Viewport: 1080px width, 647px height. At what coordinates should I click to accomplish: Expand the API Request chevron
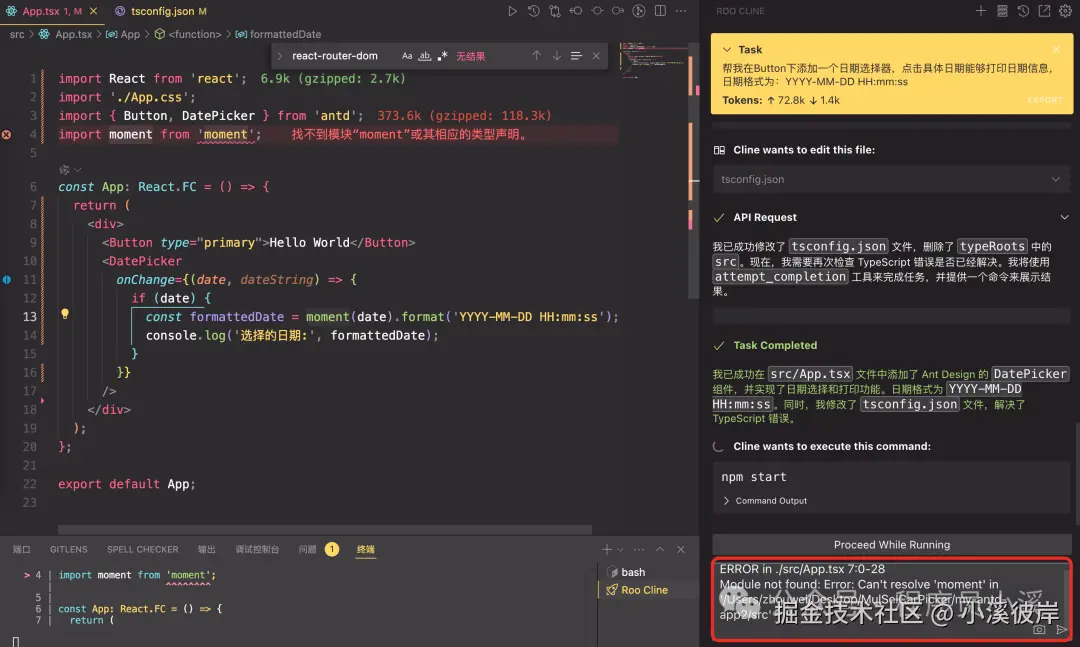click(1064, 217)
